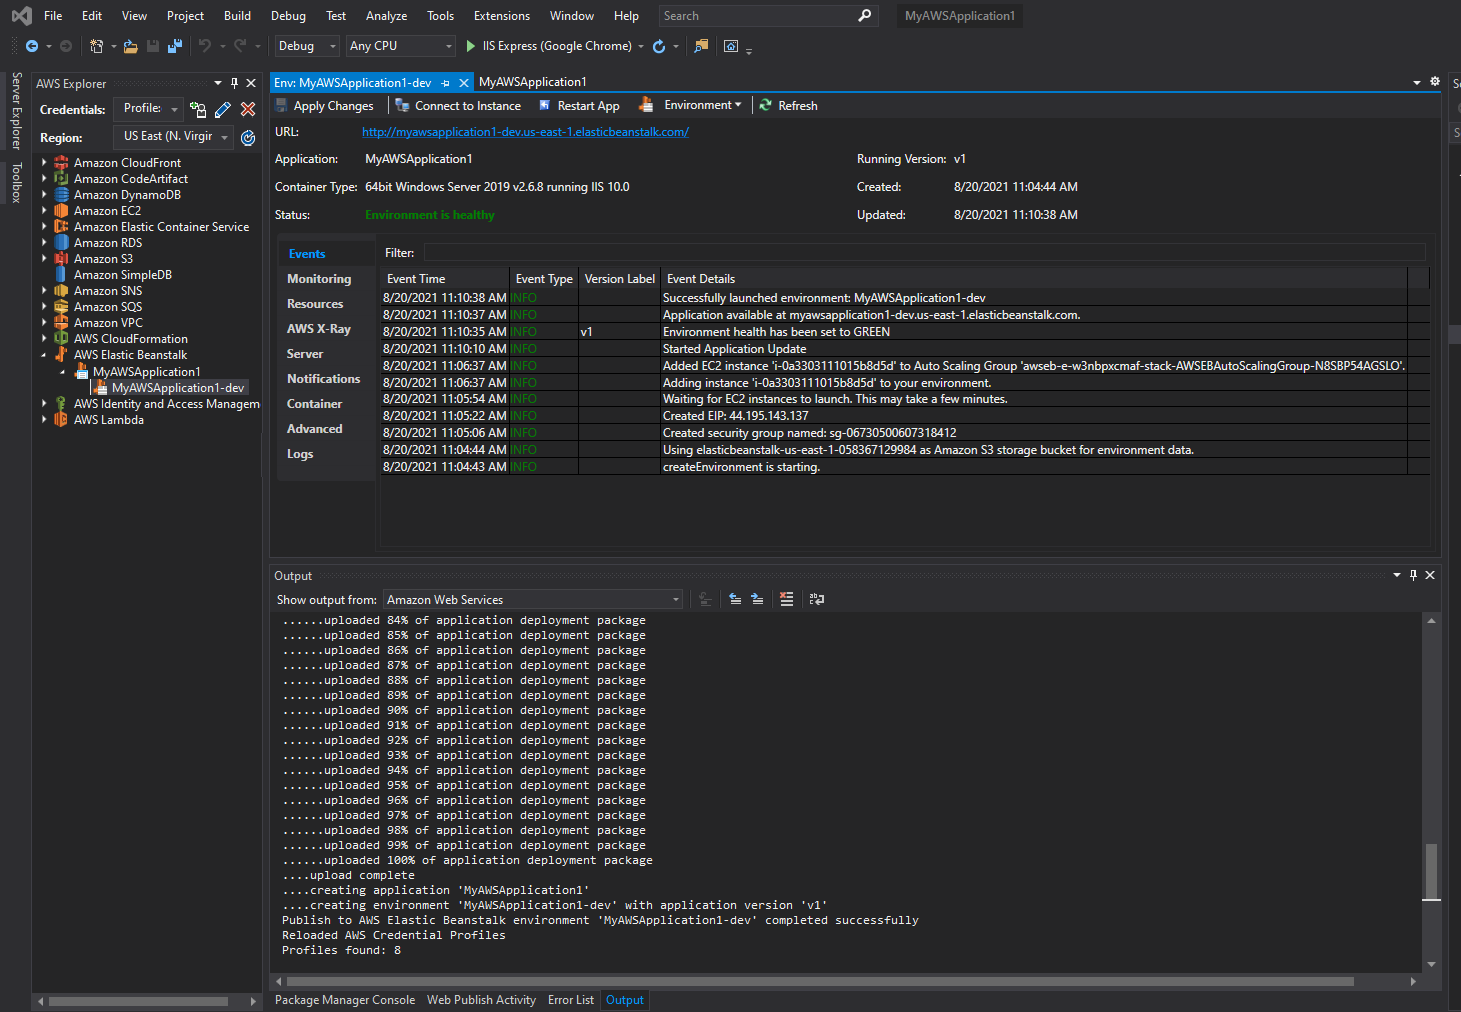Start IIS Express with green play icon

(471, 46)
